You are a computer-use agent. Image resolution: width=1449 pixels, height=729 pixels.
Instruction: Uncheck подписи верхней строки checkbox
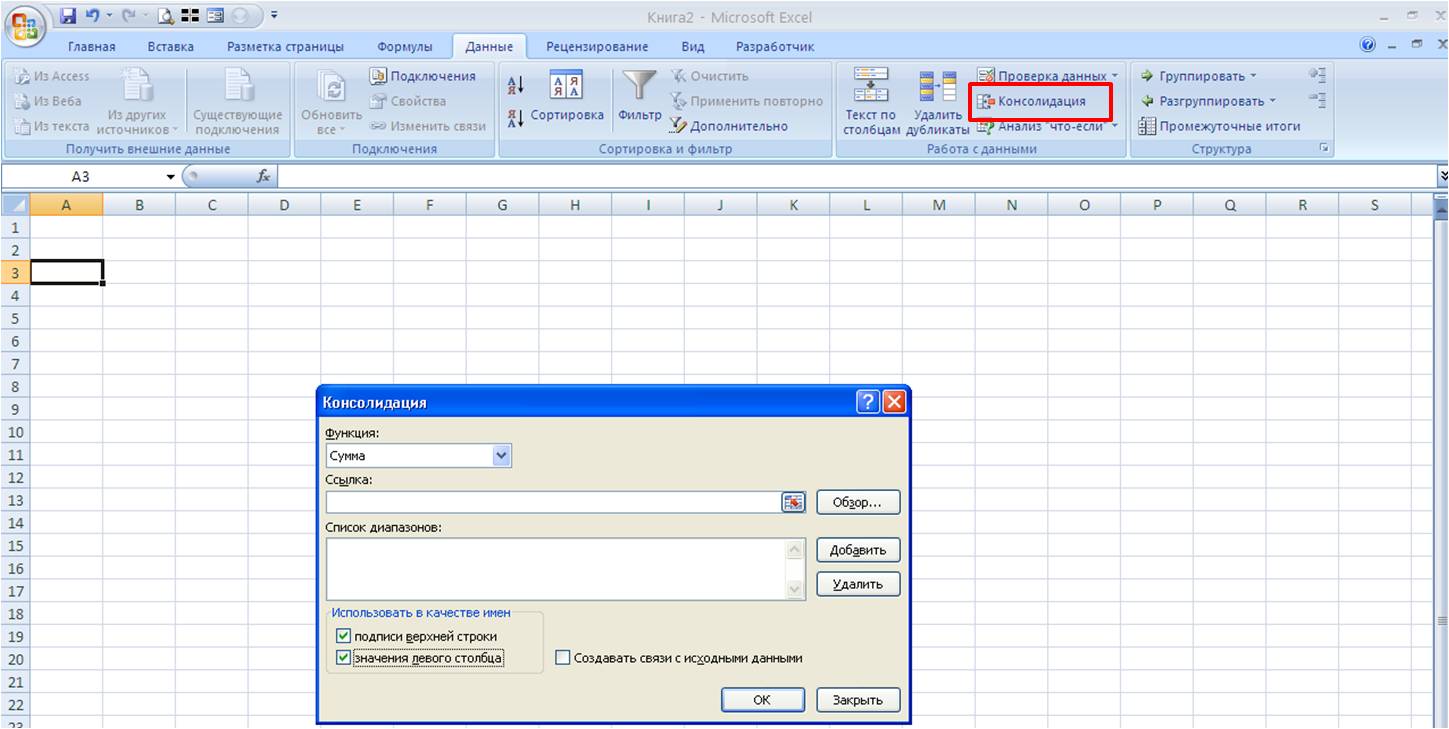click(x=344, y=636)
